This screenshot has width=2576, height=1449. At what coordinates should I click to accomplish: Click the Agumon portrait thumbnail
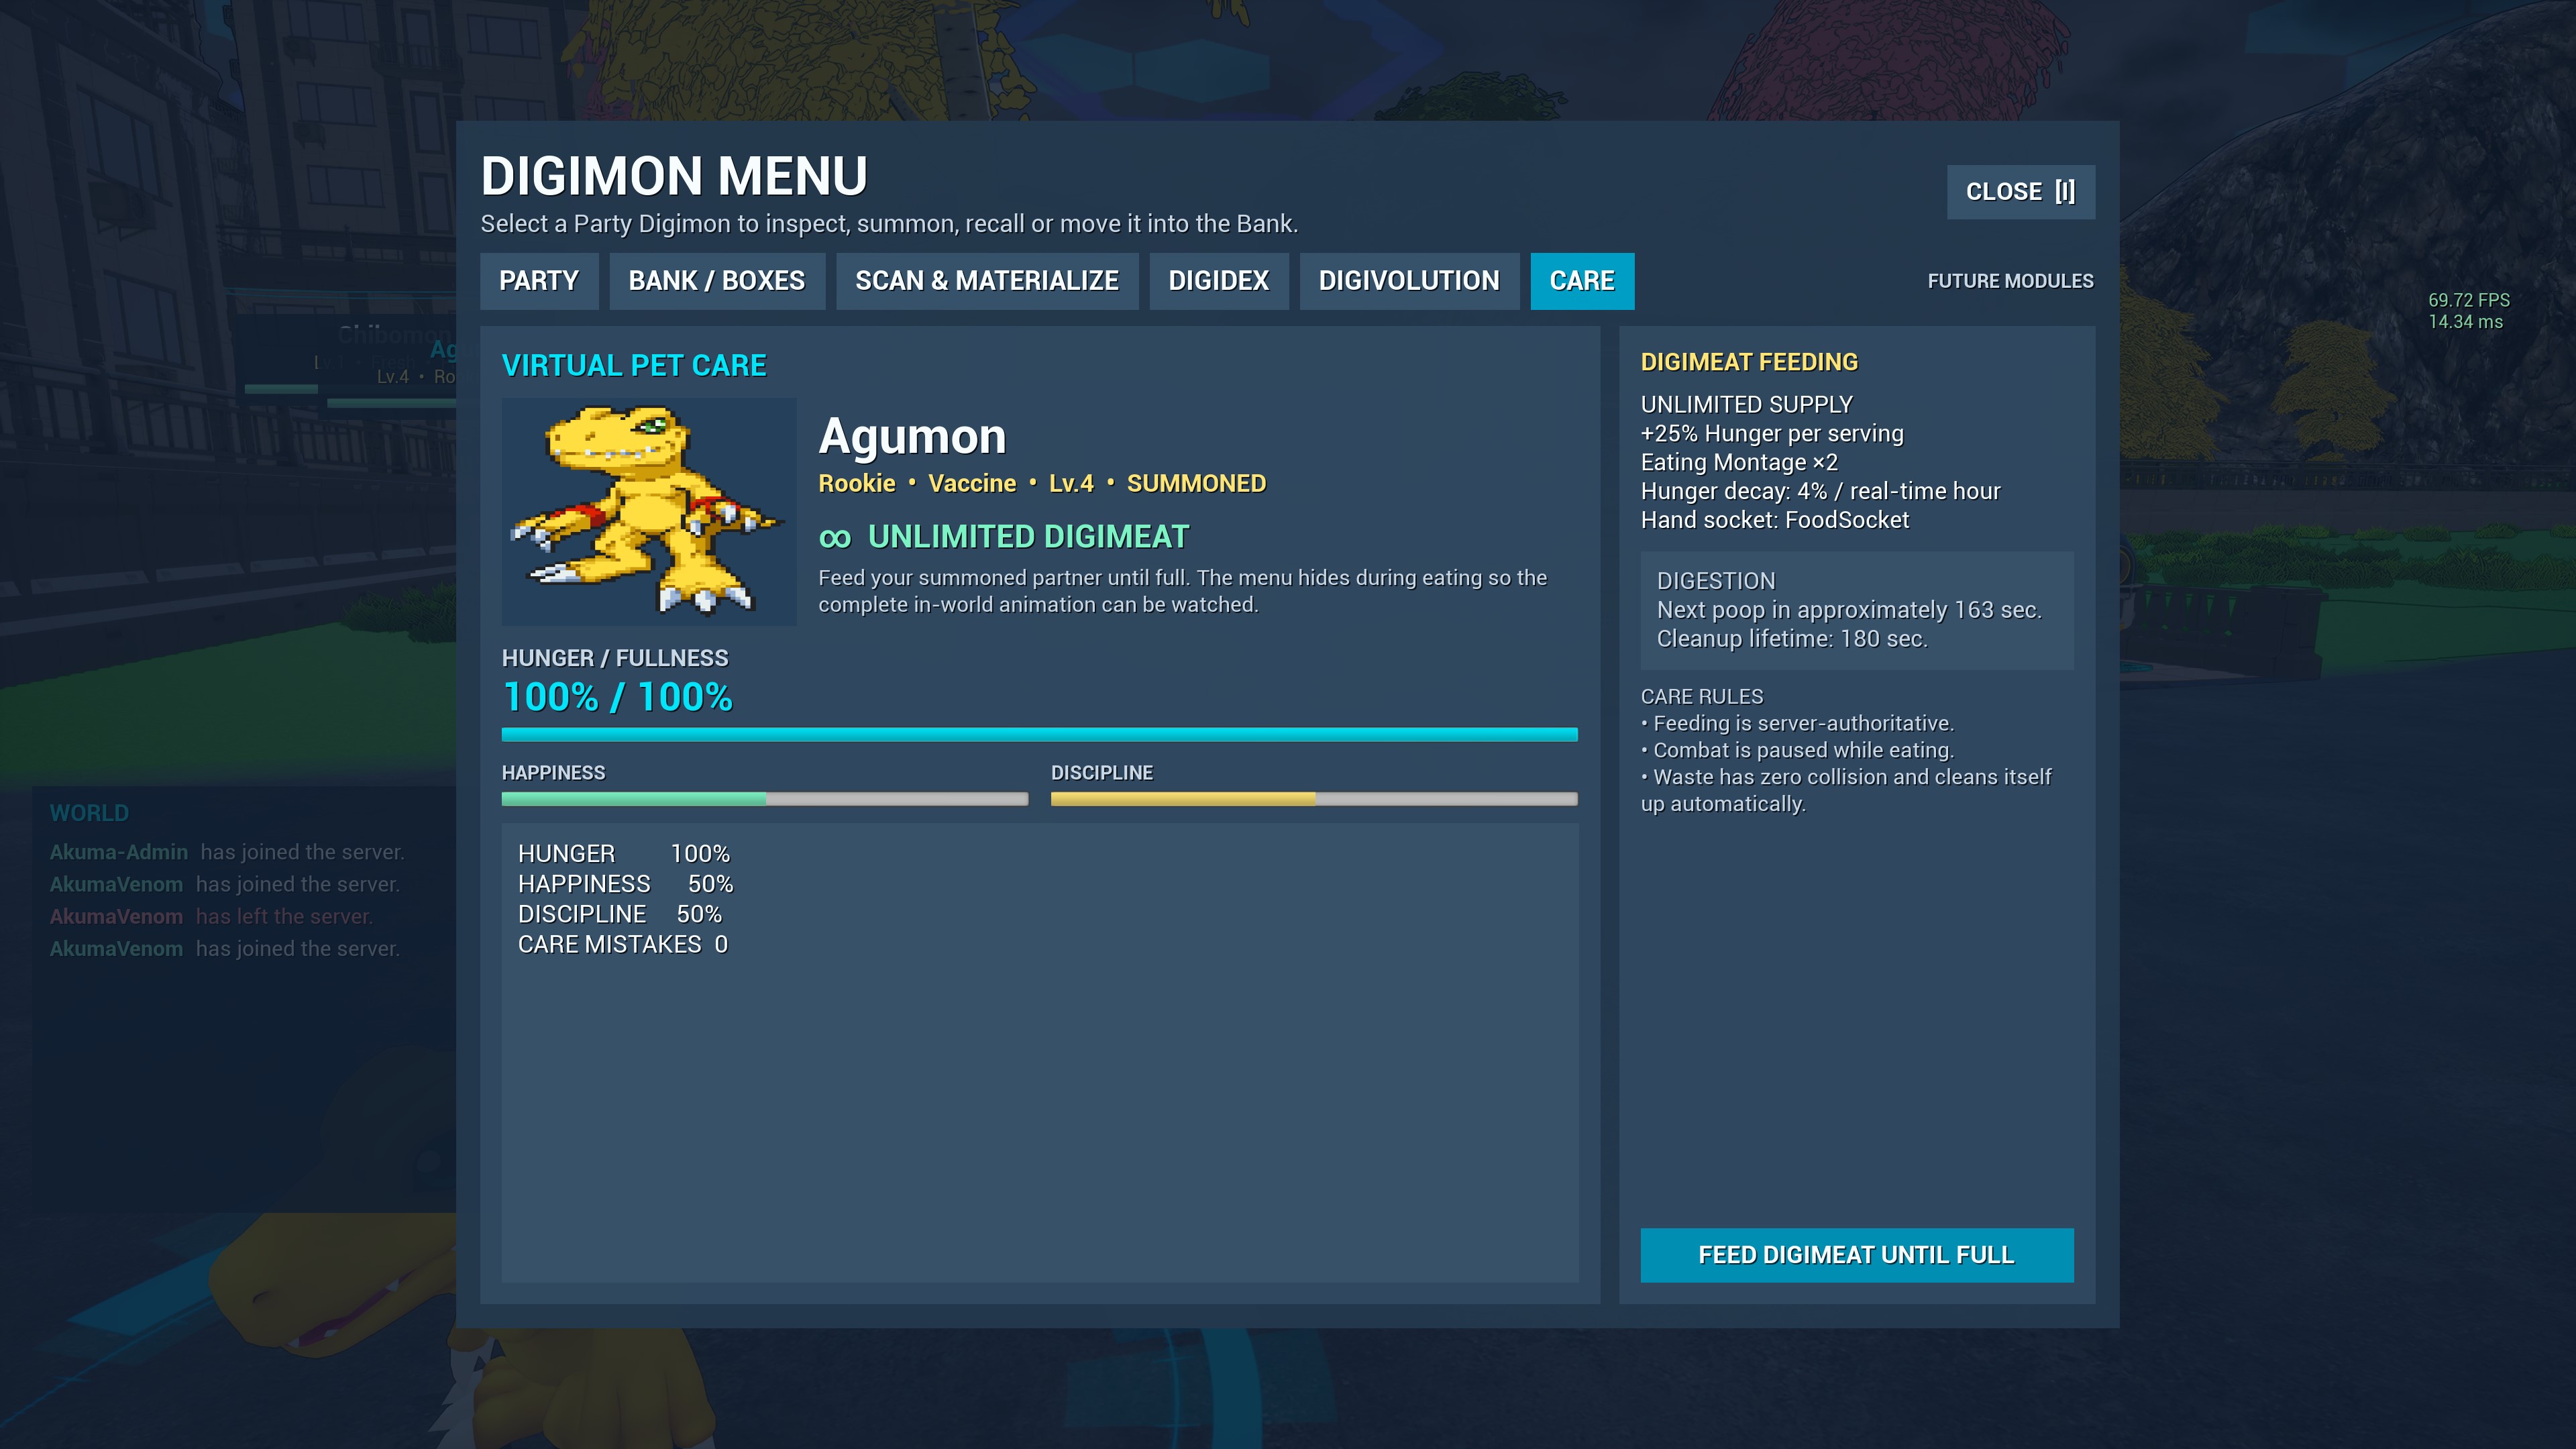pos(649,512)
